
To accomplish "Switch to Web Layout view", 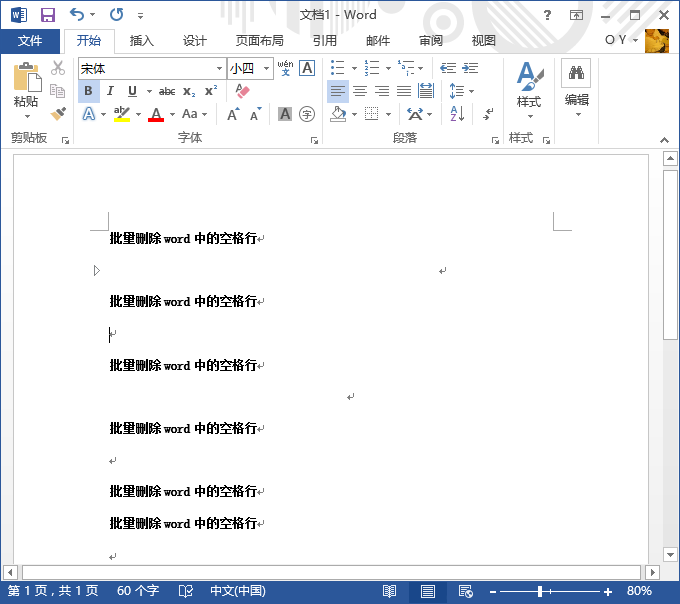I will tap(466, 591).
